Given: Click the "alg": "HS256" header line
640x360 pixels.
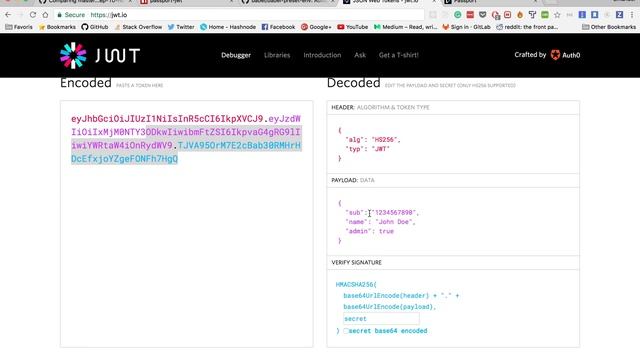Looking at the screenshot, I should [373, 140].
